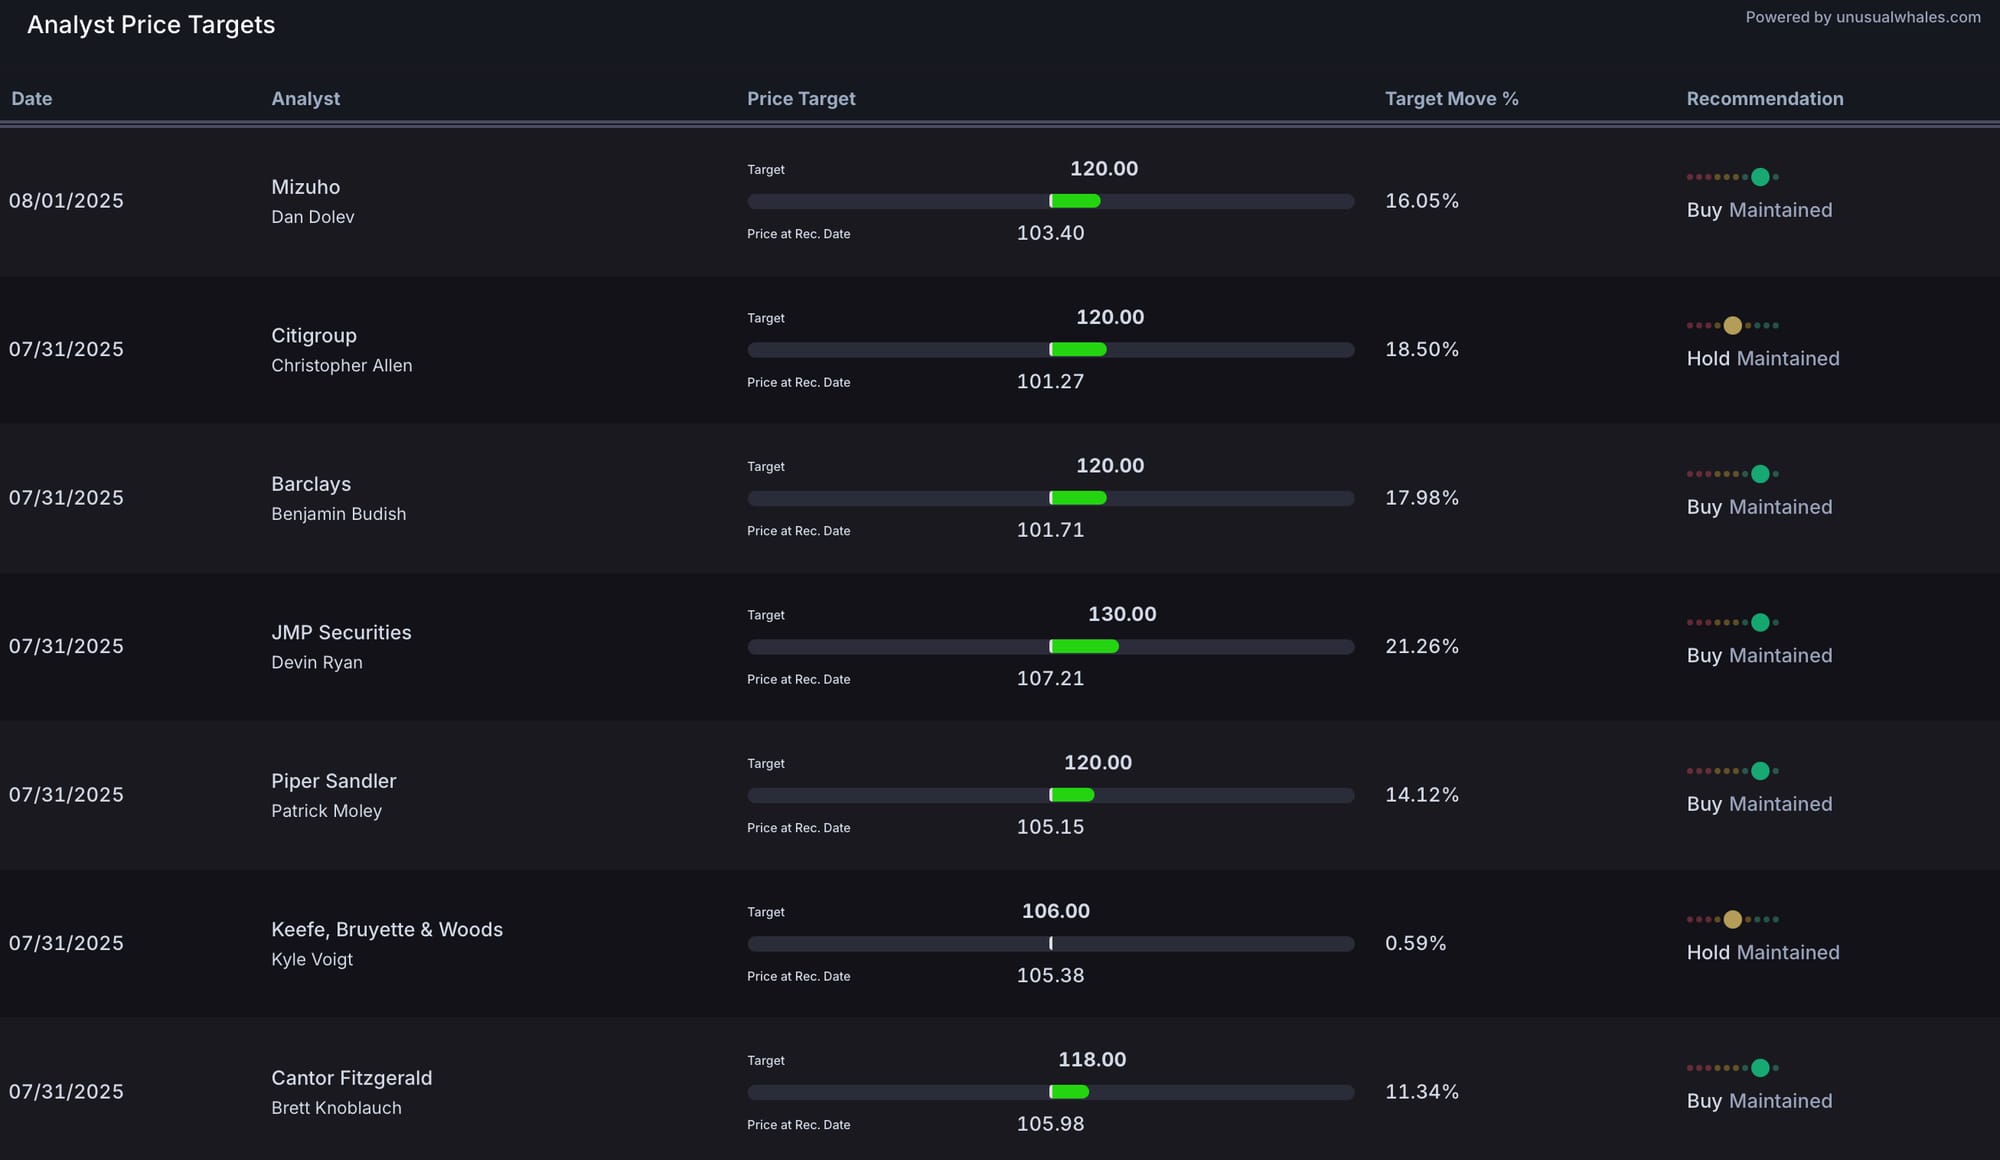
Task: Click the JMP Securities rating dots indicator
Action: 1732,622
